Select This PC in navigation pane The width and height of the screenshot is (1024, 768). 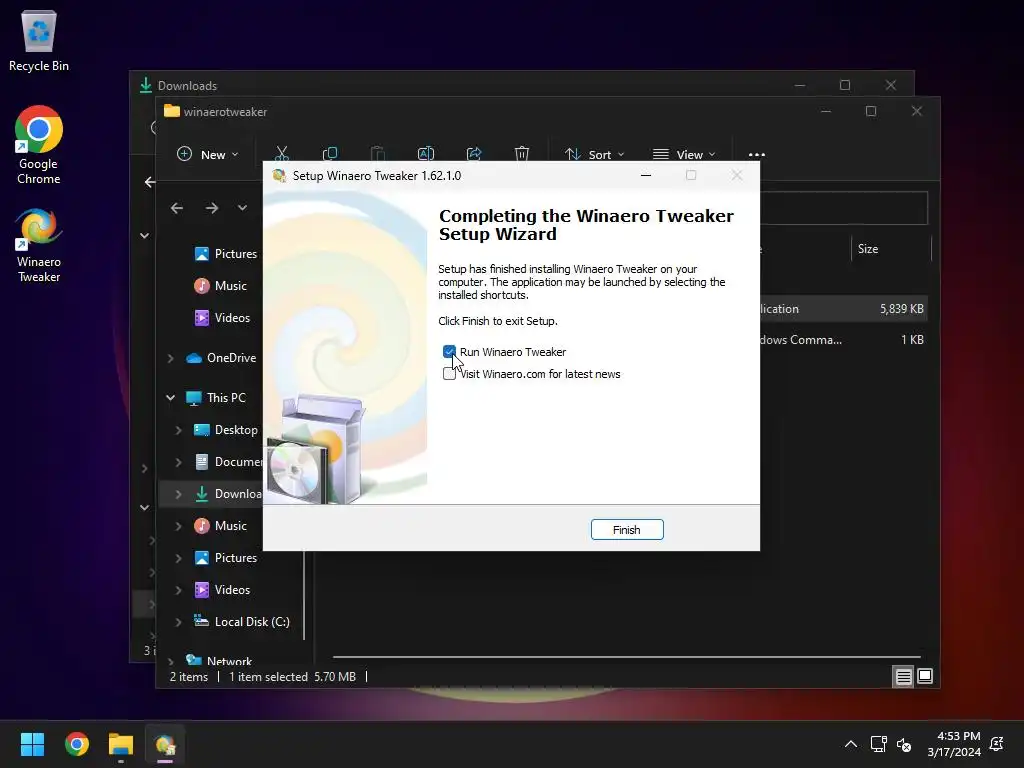(216, 398)
